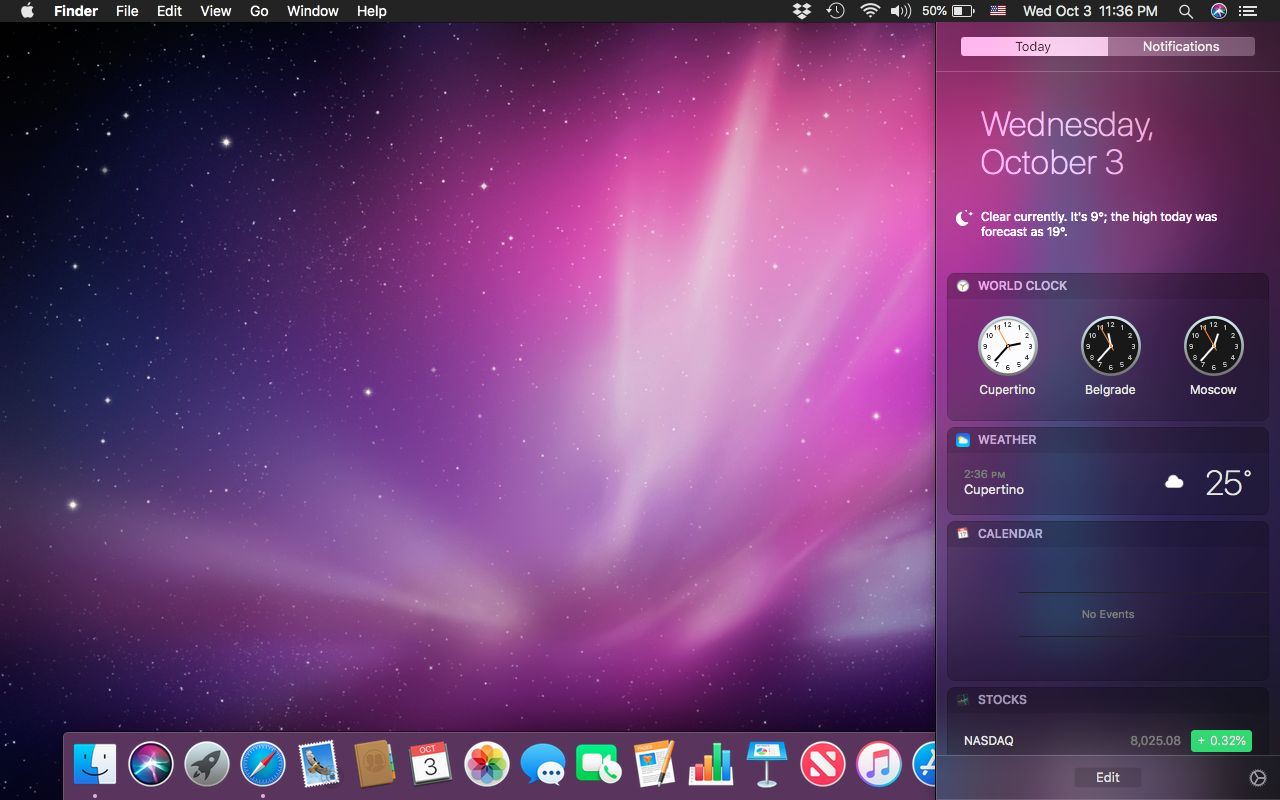Click the NASDAQ stock row
Screen dimensions: 1280x800
pyautogui.click(x=1108, y=741)
